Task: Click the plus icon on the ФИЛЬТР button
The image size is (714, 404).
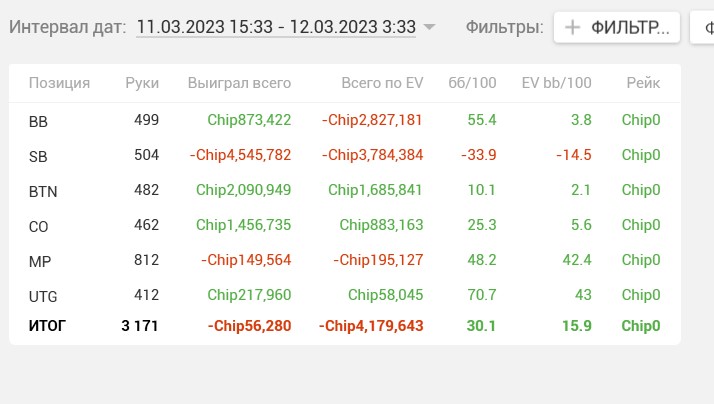Action: pyautogui.click(x=572, y=28)
